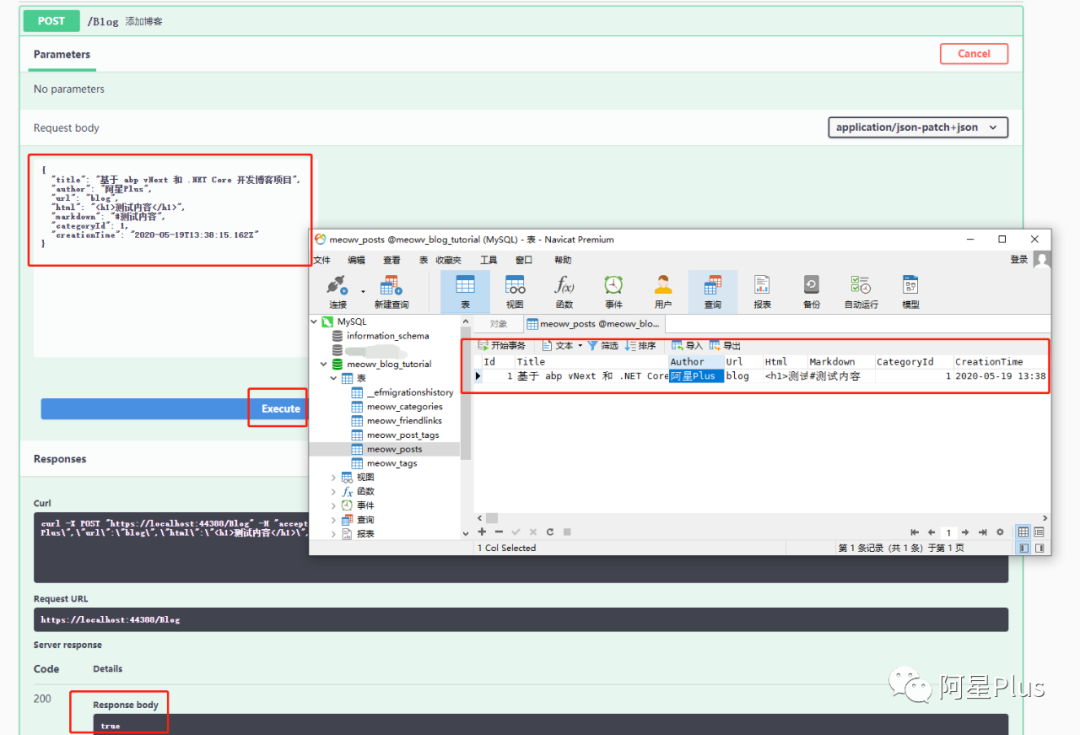Image resolution: width=1080 pixels, height=735 pixels.
Task: Open the Automation (自动运行) toolbar icon
Action: tap(861, 291)
